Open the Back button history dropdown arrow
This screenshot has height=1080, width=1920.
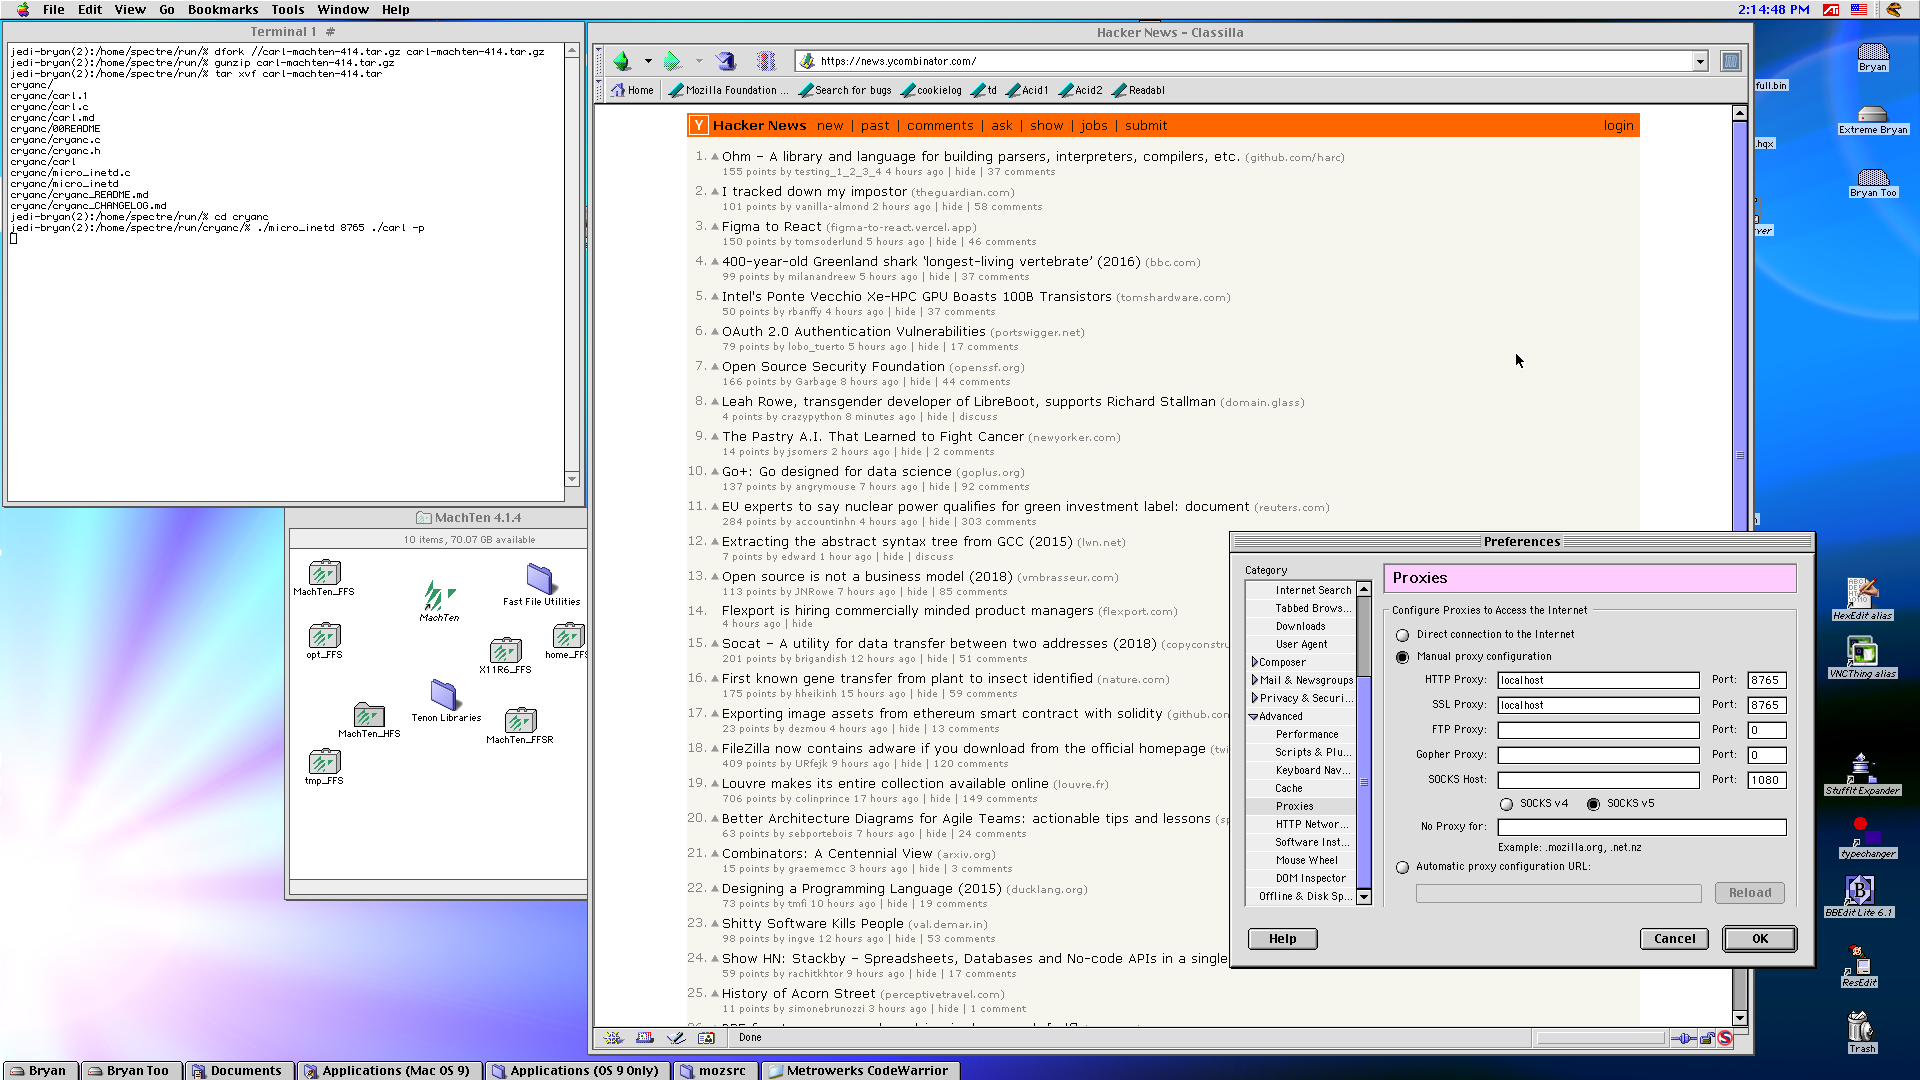[x=648, y=61]
